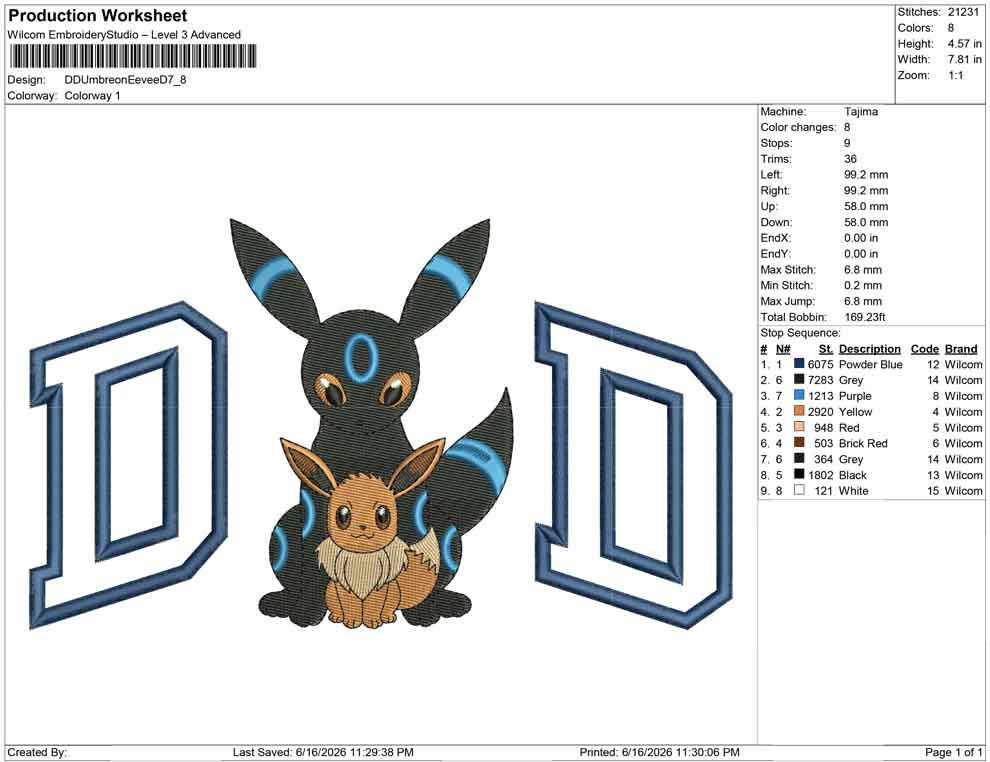Click the barcode under the worksheet title

pos(132,56)
